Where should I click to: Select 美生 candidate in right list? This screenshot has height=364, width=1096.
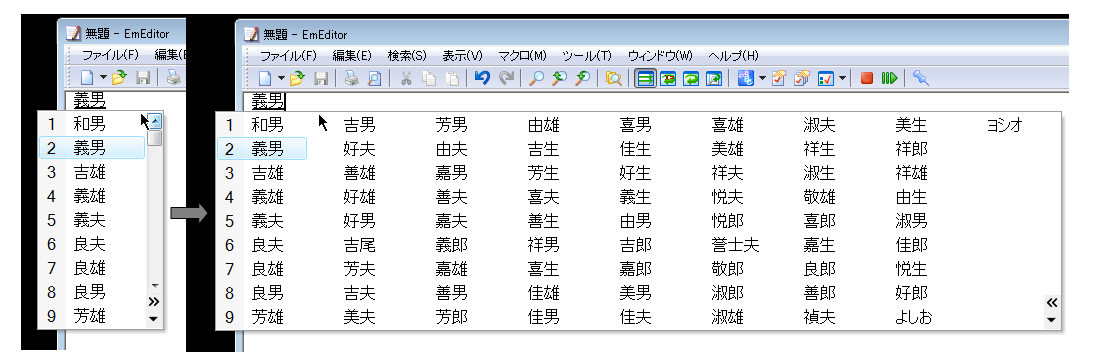click(x=911, y=125)
